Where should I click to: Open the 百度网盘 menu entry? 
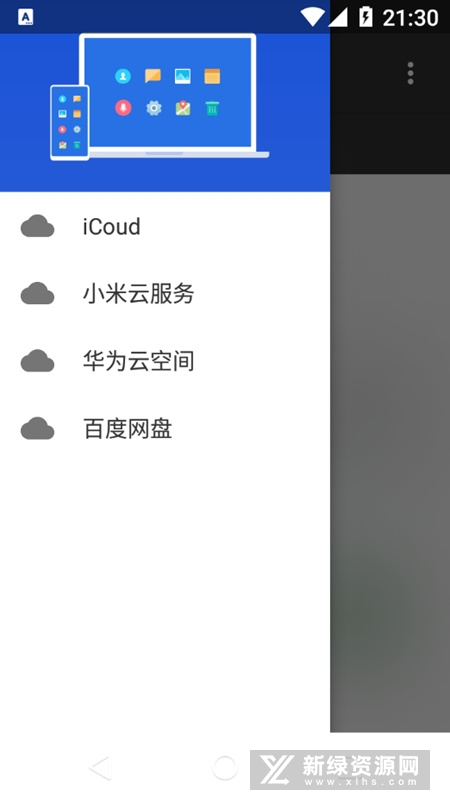pyautogui.click(x=165, y=428)
